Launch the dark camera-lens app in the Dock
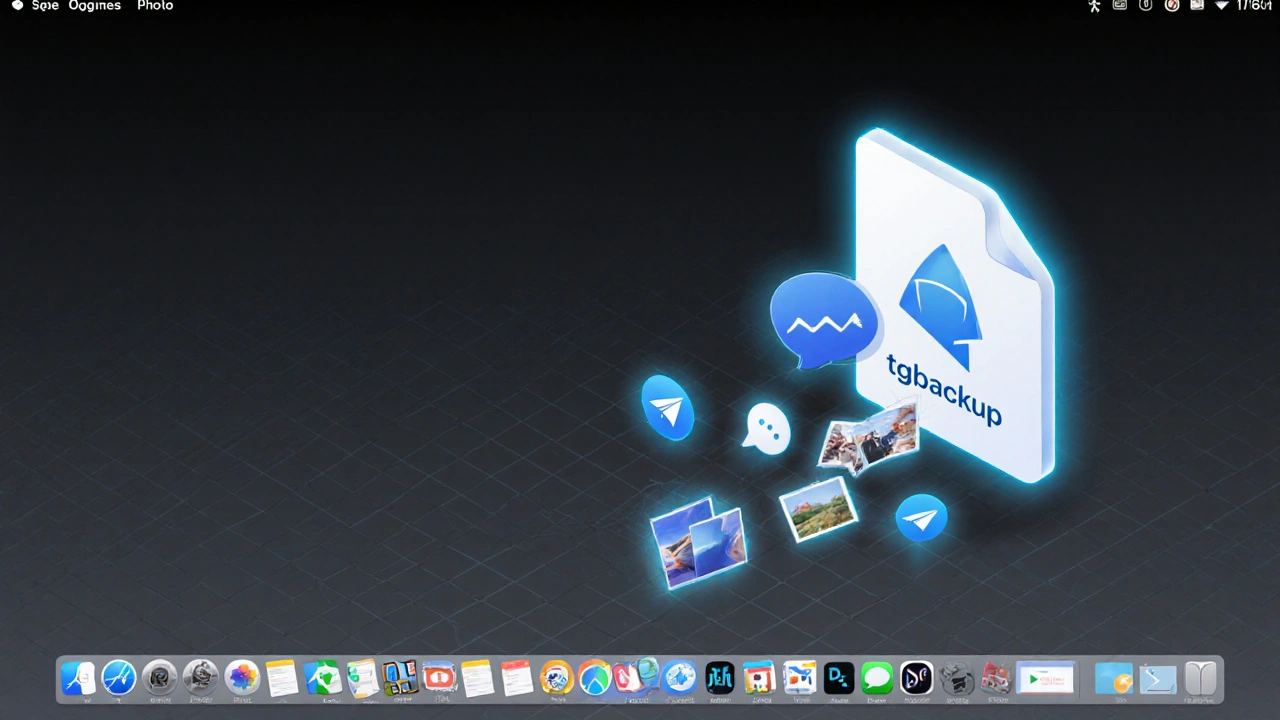Screen dimensions: 1280x720 click(160, 678)
